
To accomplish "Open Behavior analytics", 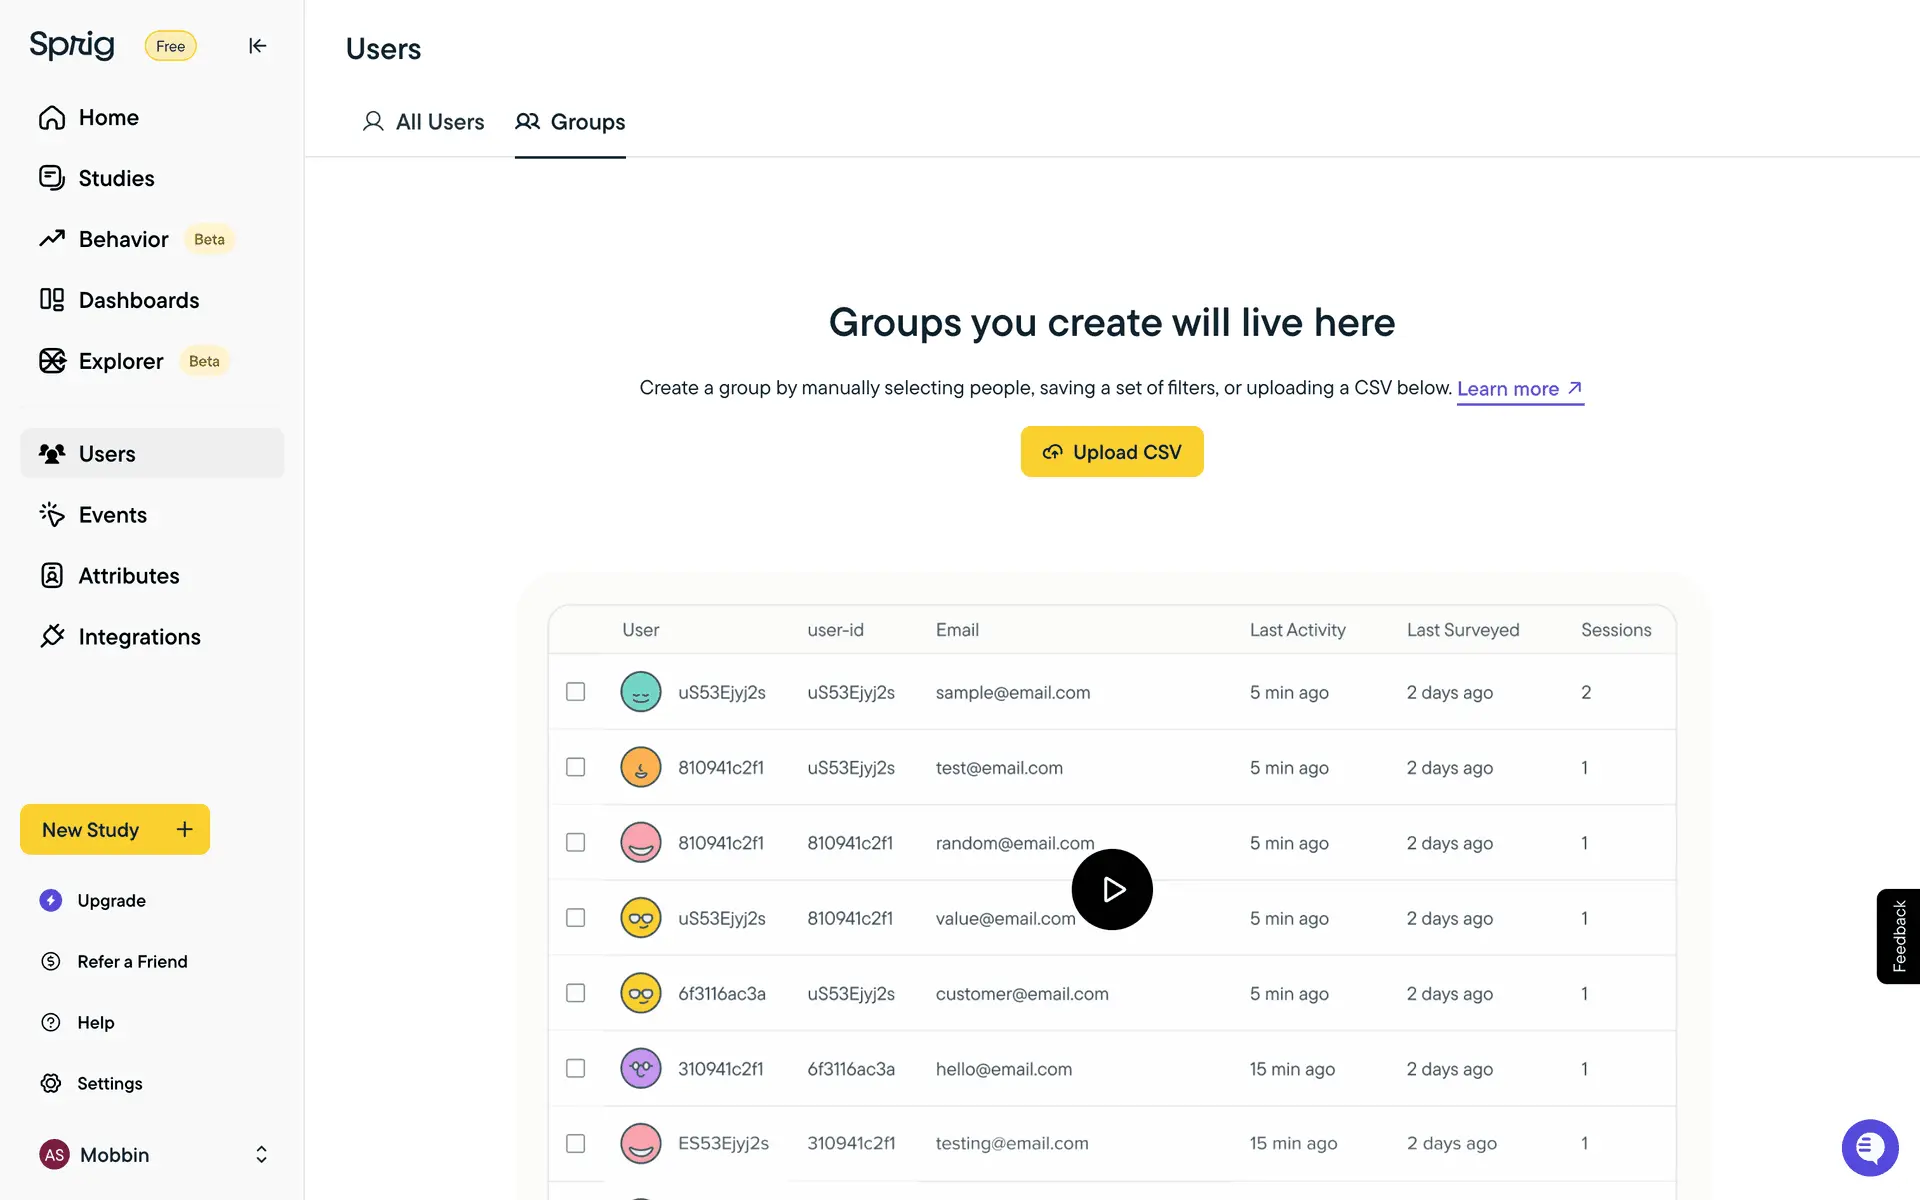I will click(x=123, y=240).
